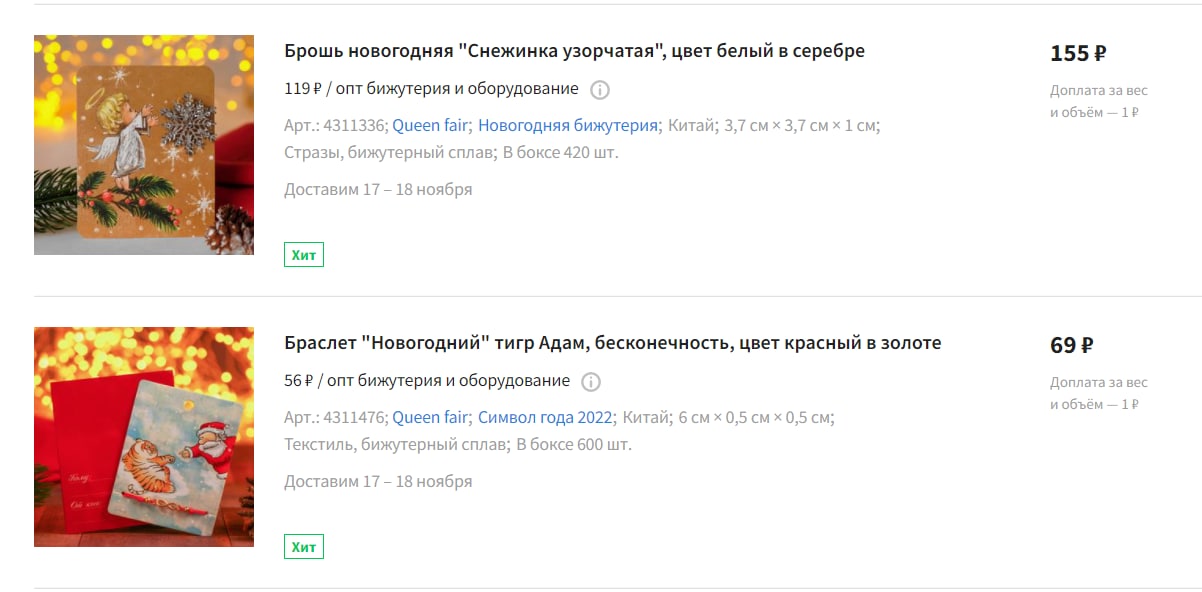Click the "Хит" badge on the brooch item
1202x592 pixels.
[304, 255]
